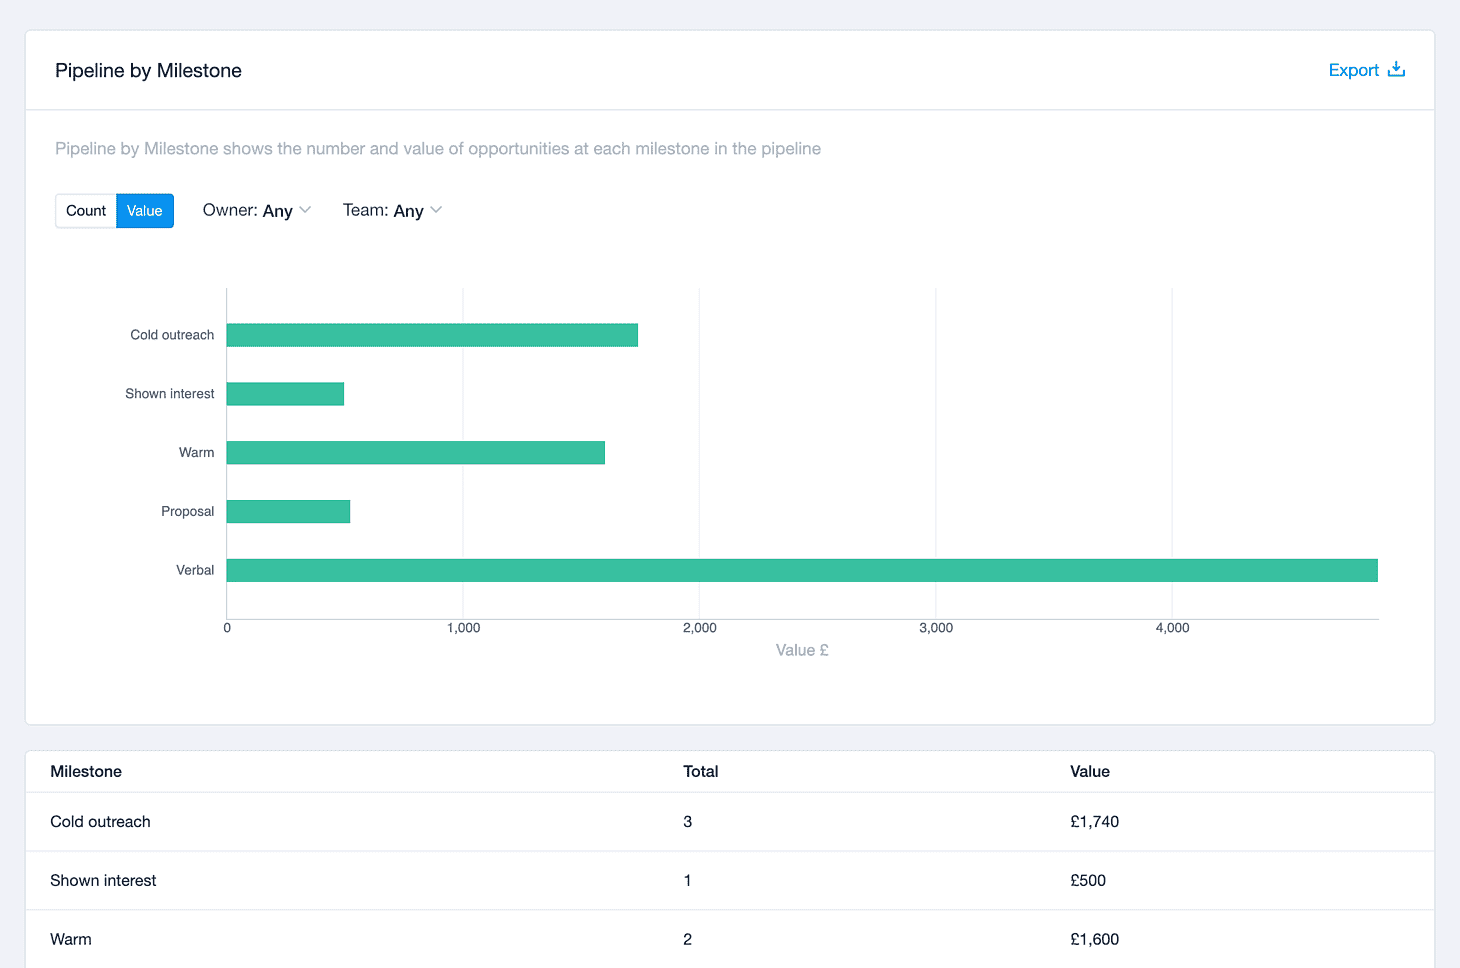
Task: Open the Team filter dropdown
Action: (x=392, y=210)
